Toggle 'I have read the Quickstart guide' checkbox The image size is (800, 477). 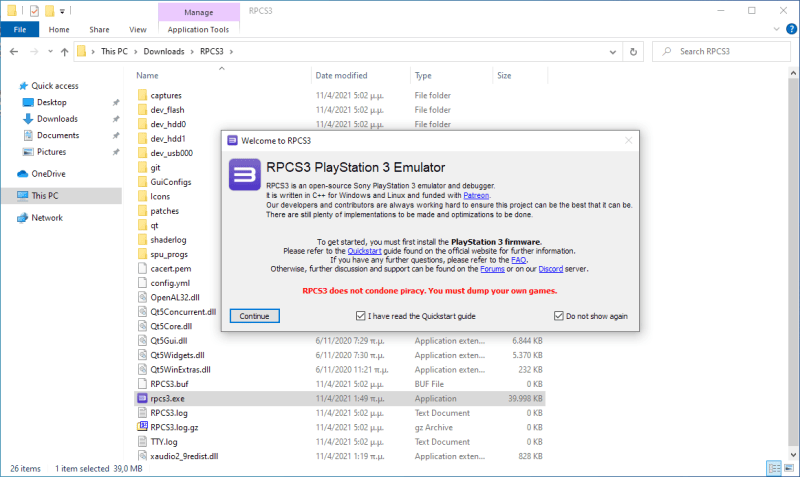361,316
